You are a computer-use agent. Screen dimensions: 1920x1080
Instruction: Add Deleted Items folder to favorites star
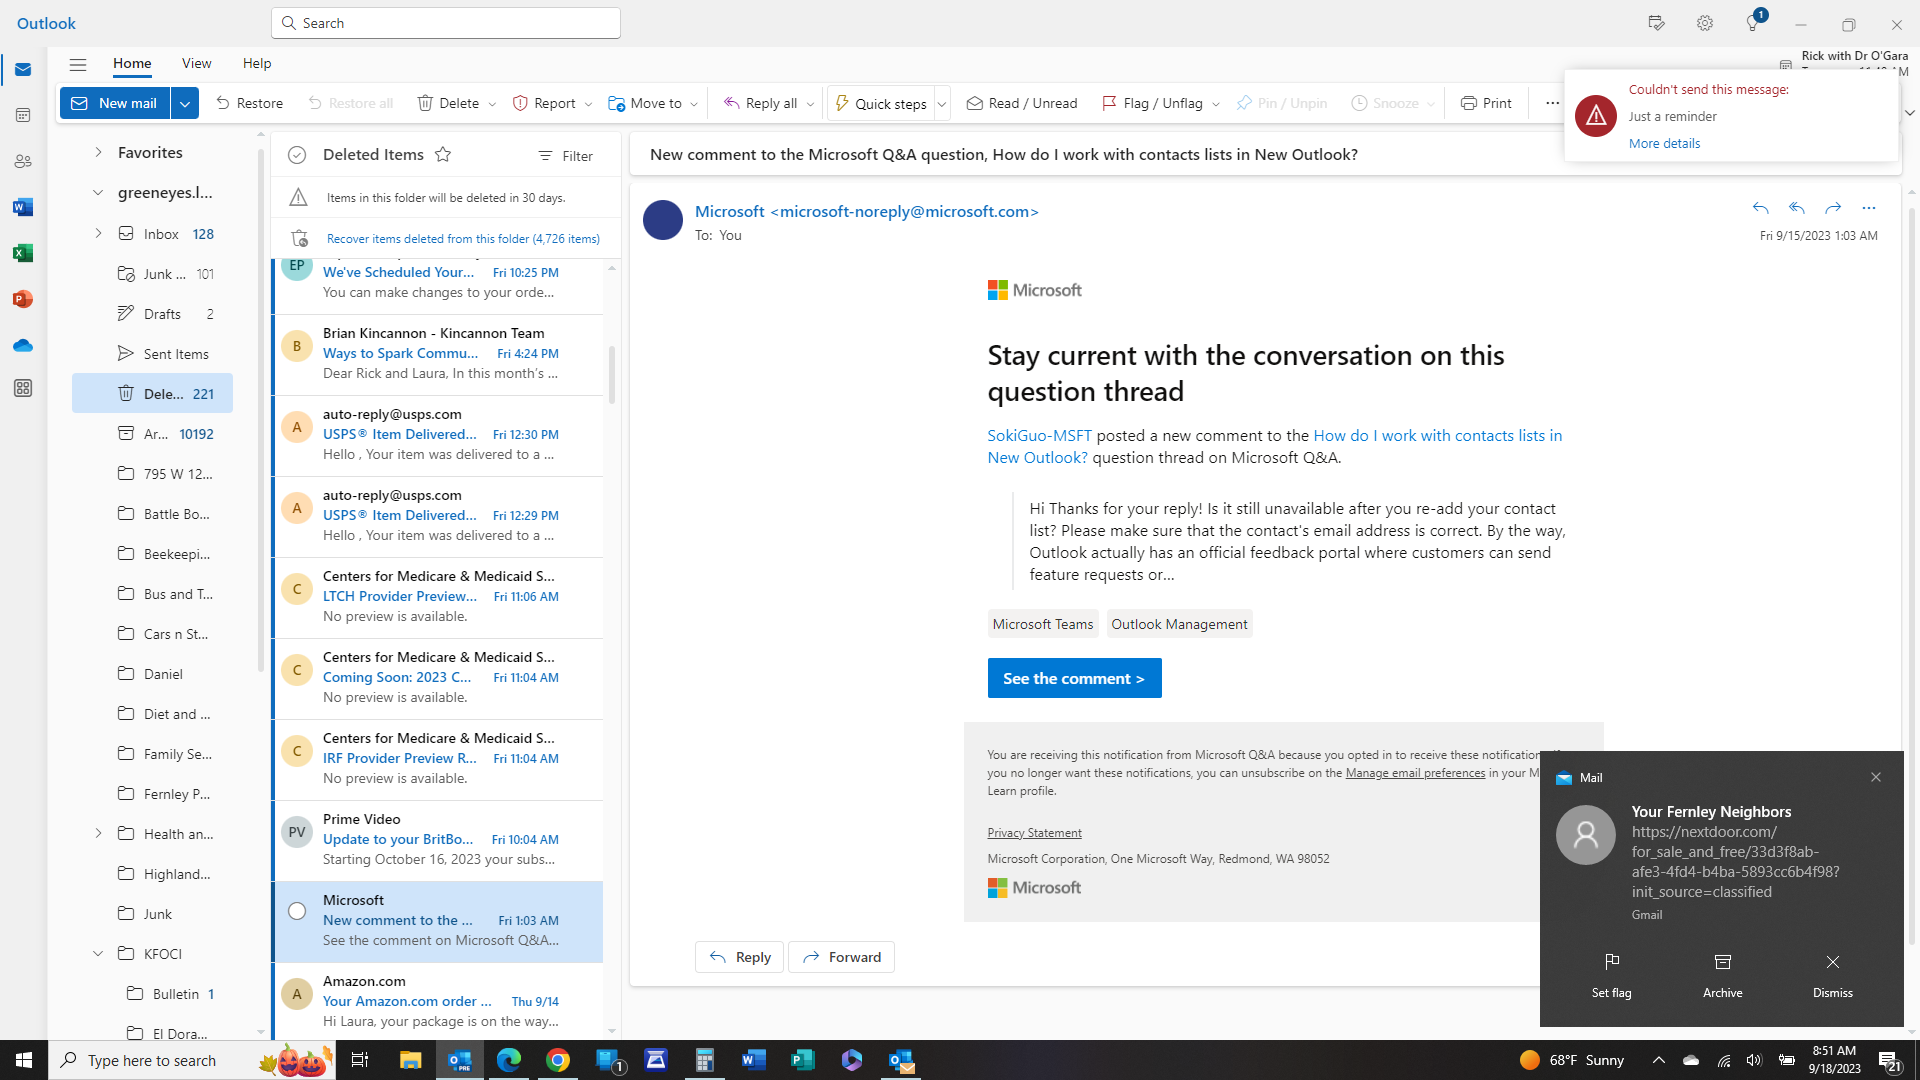pos(443,154)
